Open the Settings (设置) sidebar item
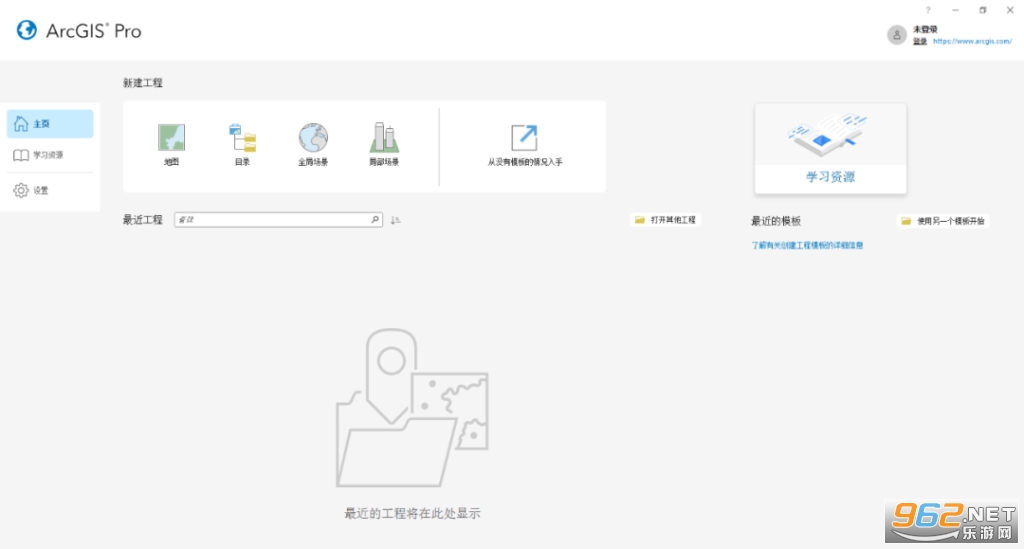 coord(50,190)
